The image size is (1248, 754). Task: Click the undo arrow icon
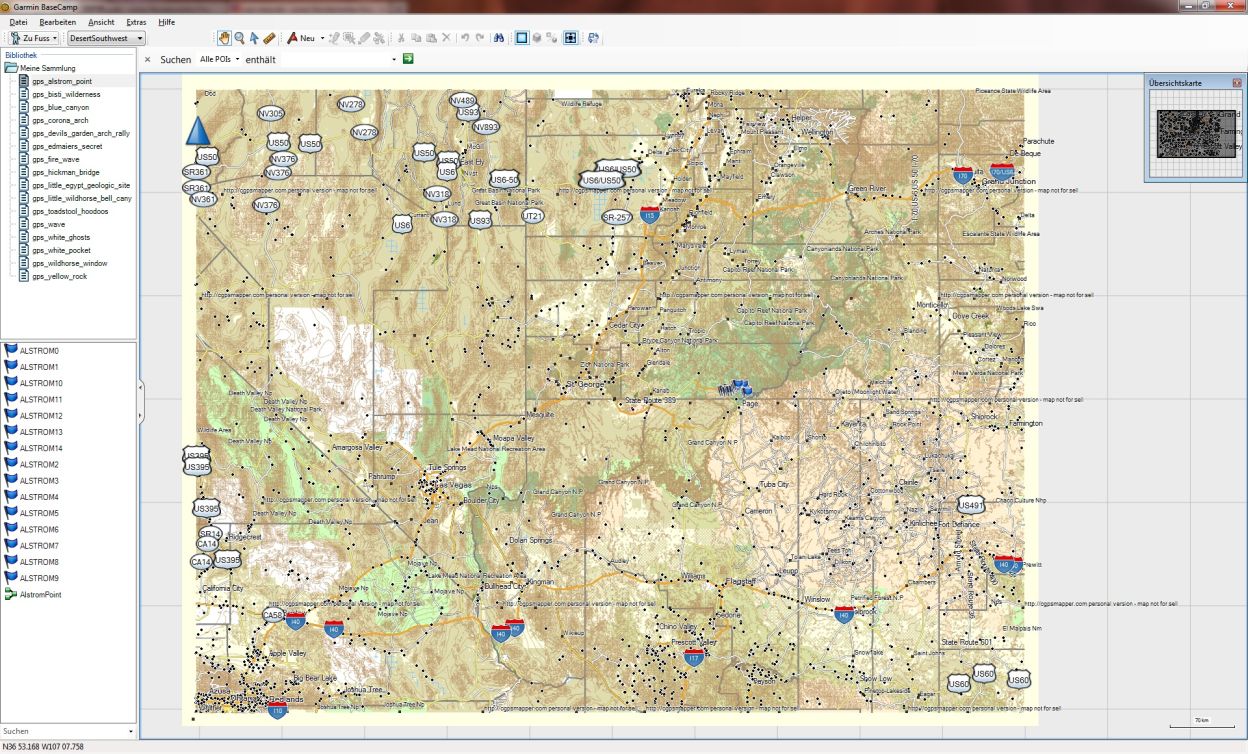coord(465,38)
